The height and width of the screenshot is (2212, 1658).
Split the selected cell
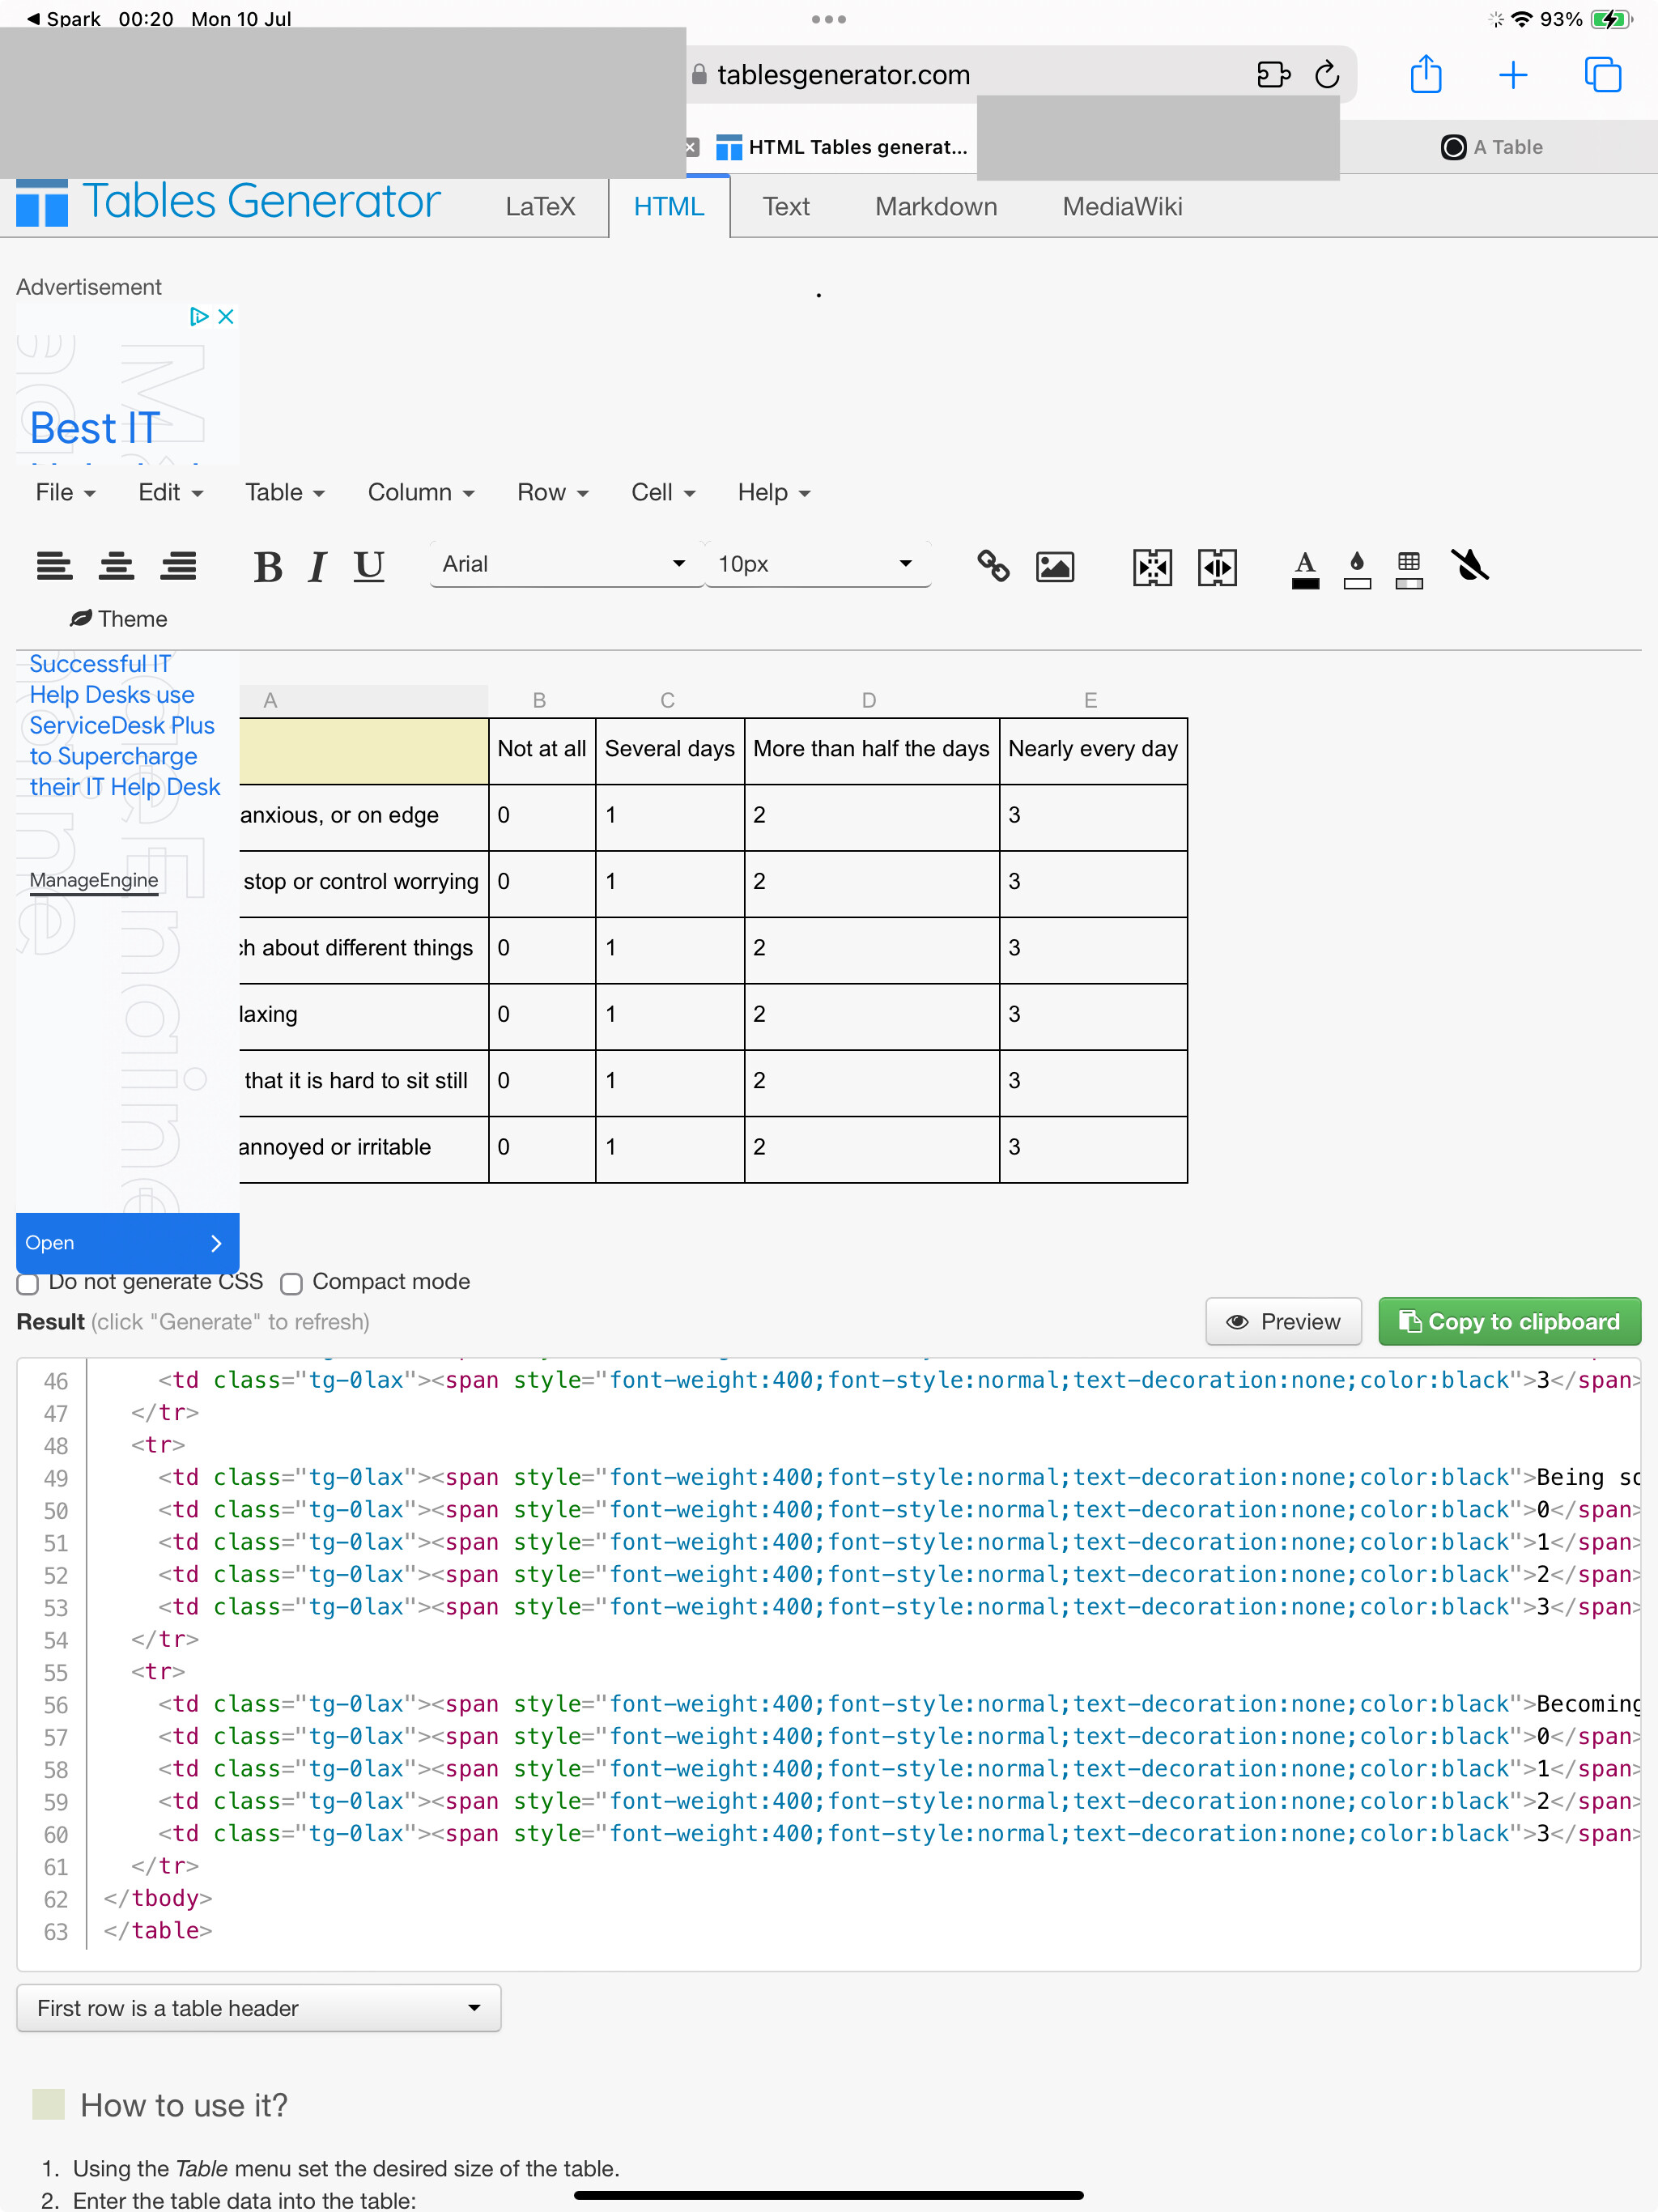pos(1217,566)
